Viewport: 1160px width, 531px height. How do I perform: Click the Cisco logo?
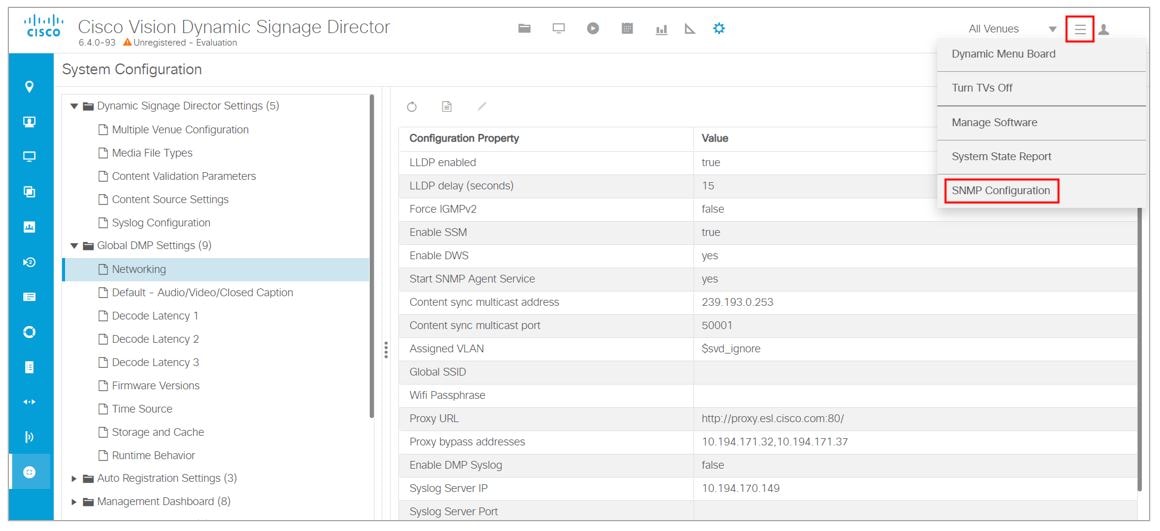[x=44, y=27]
